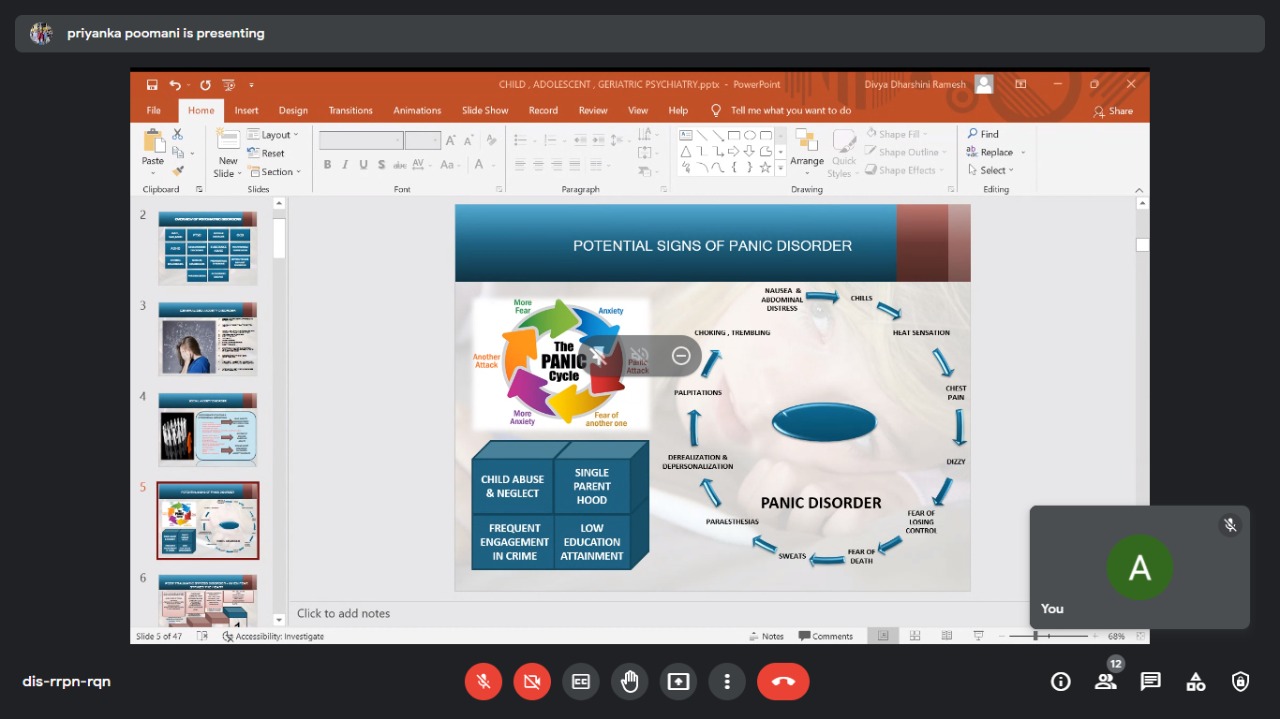
Task: Select slide 4 thumbnail
Action: 207,430
